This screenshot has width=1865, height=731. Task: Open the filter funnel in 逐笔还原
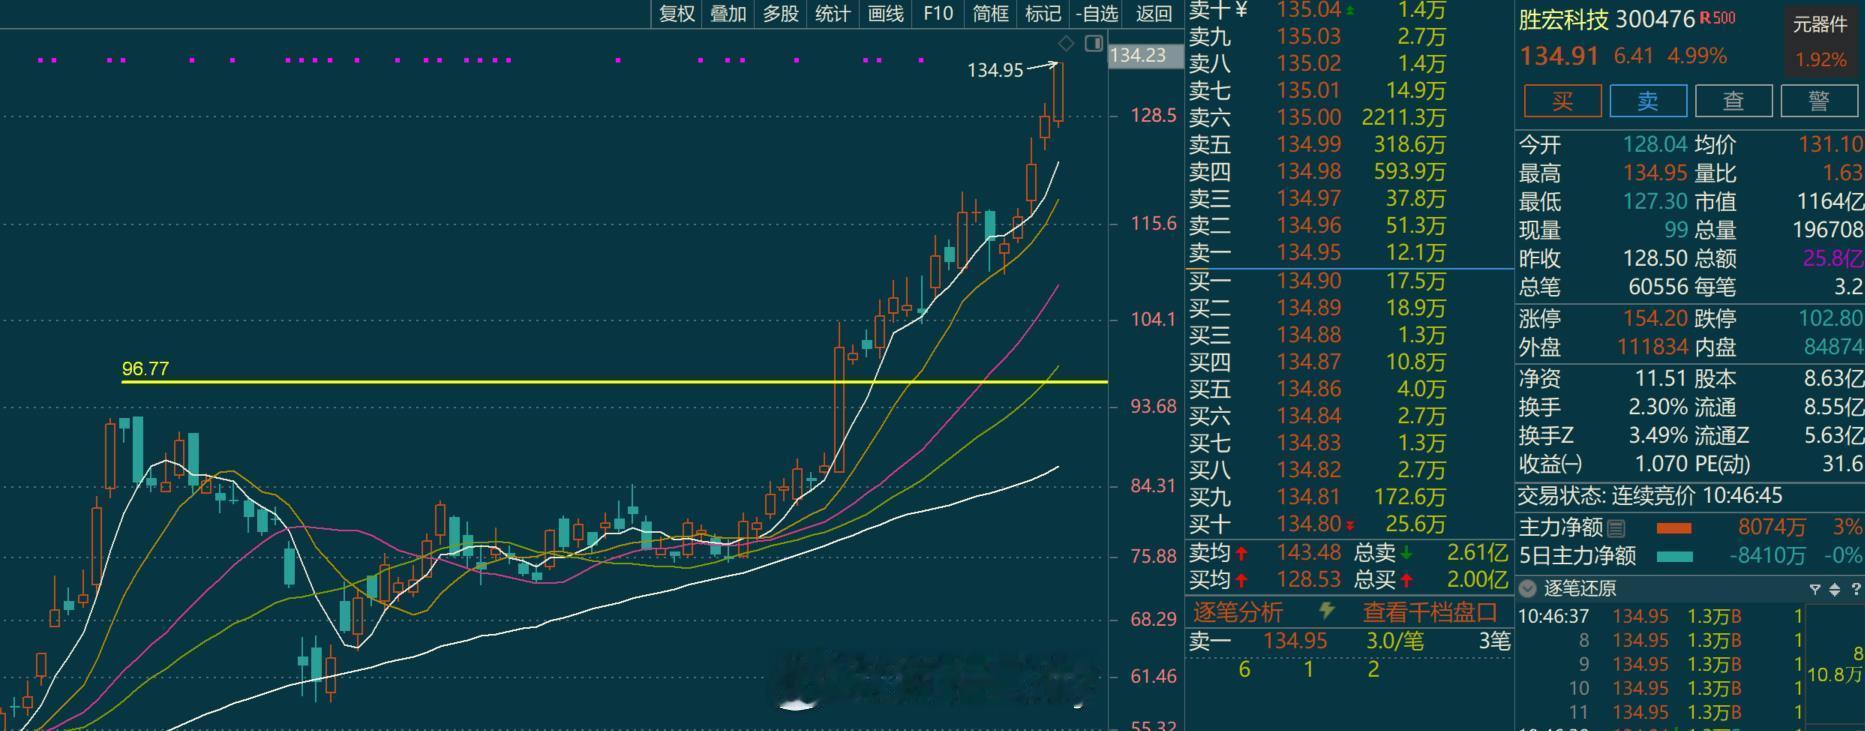click(1815, 589)
